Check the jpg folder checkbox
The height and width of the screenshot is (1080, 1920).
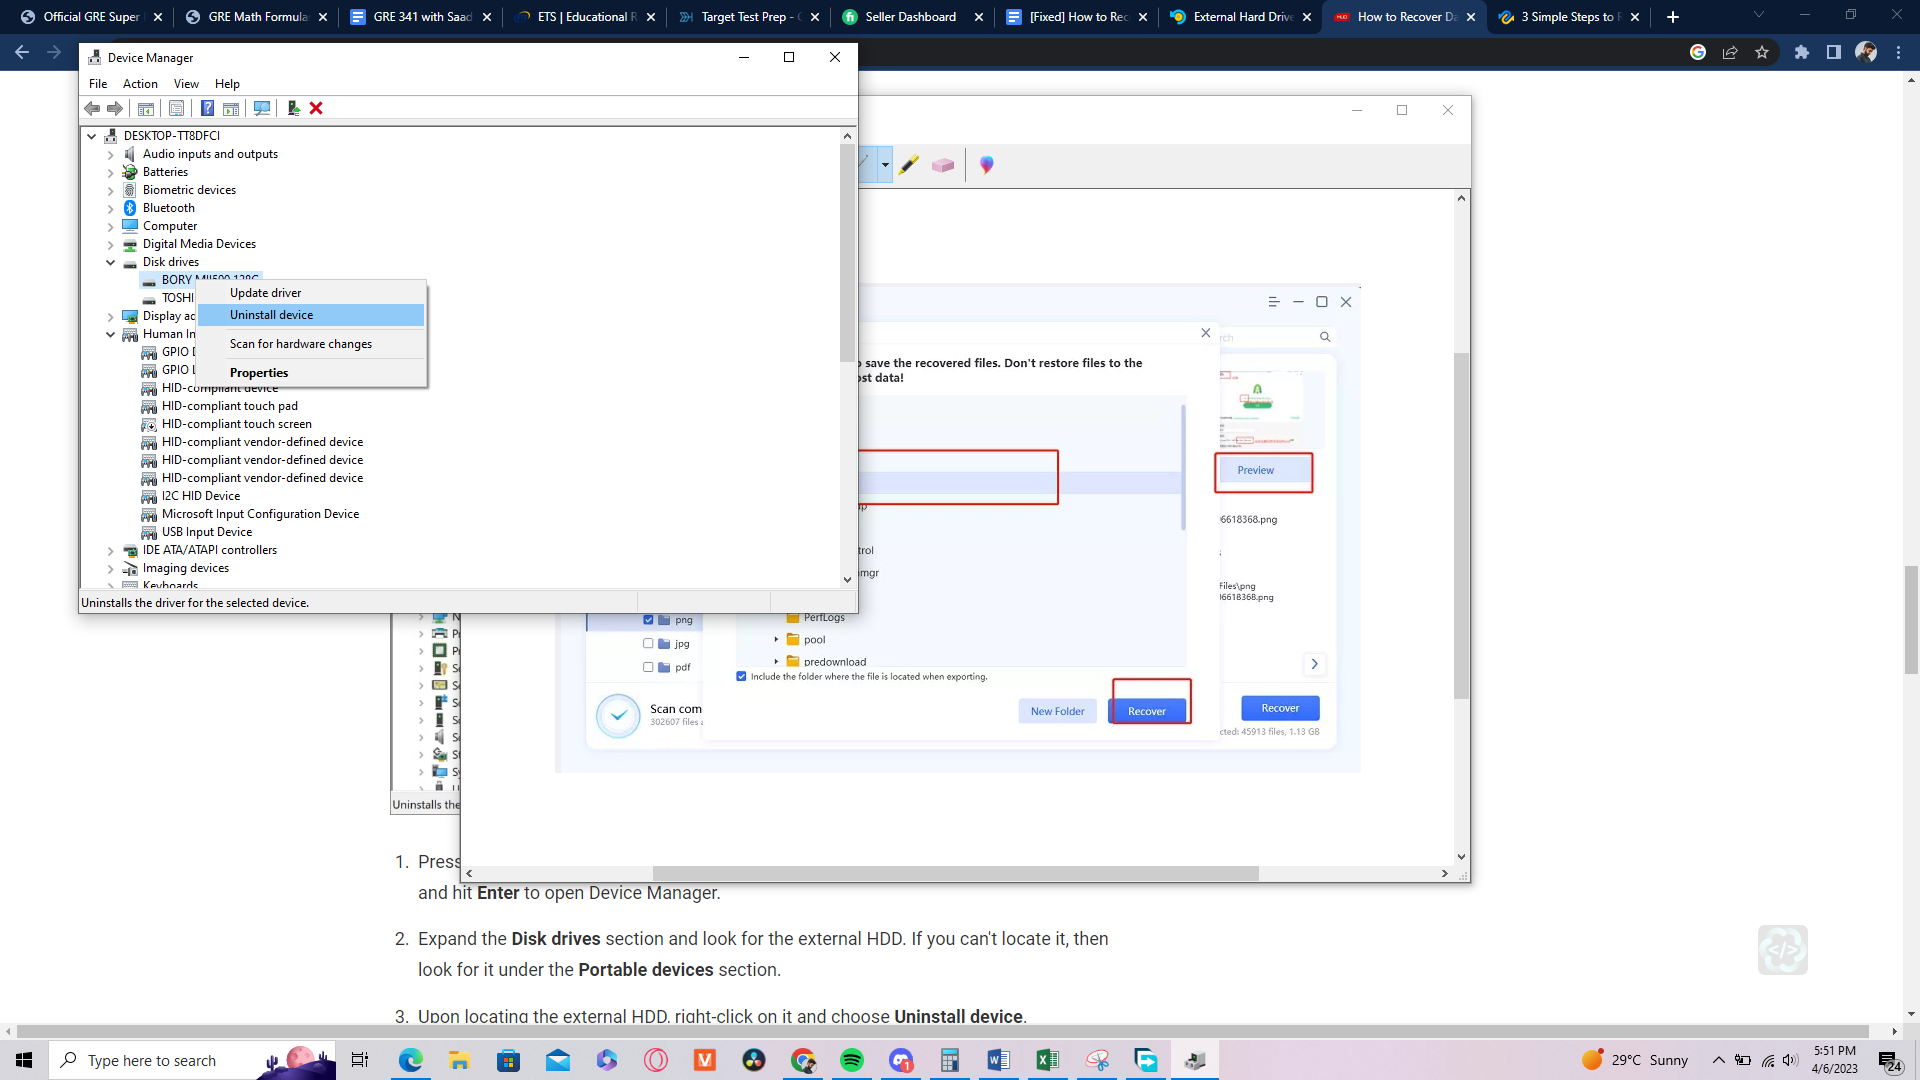point(648,644)
